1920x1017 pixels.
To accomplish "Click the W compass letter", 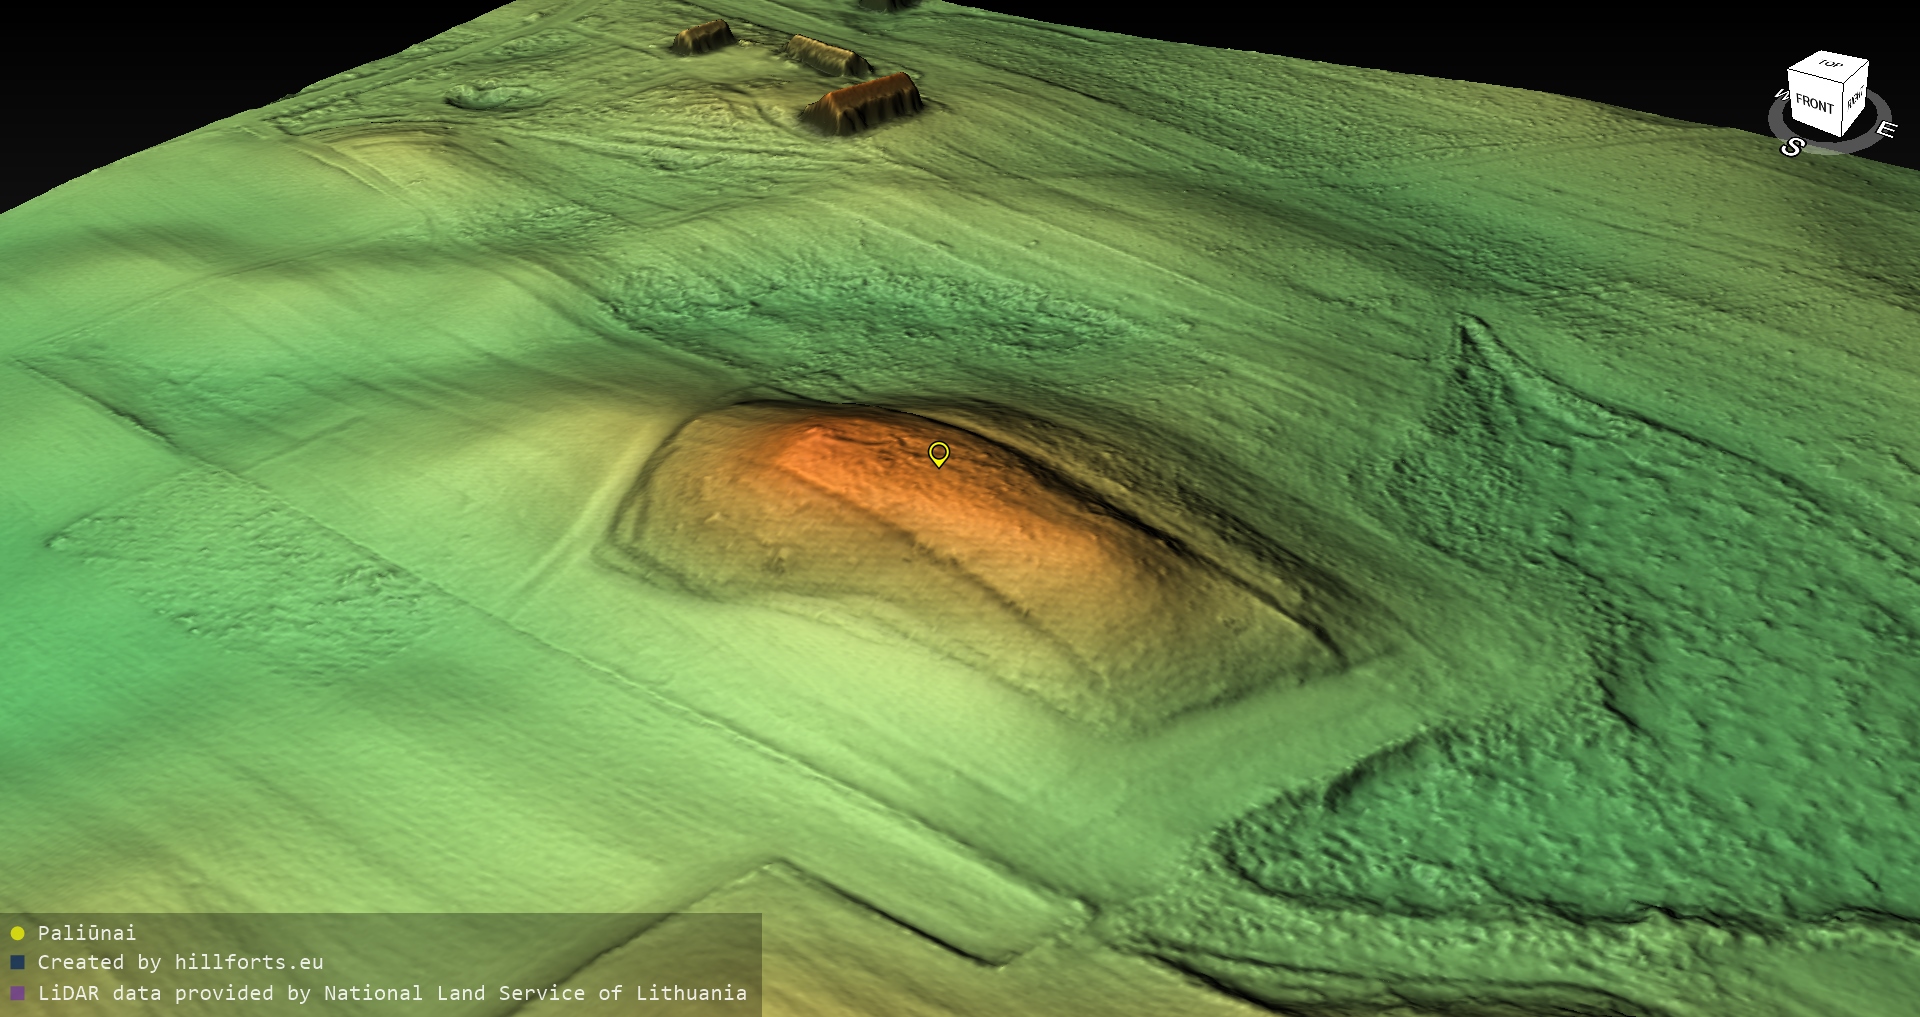I will point(1780,95).
